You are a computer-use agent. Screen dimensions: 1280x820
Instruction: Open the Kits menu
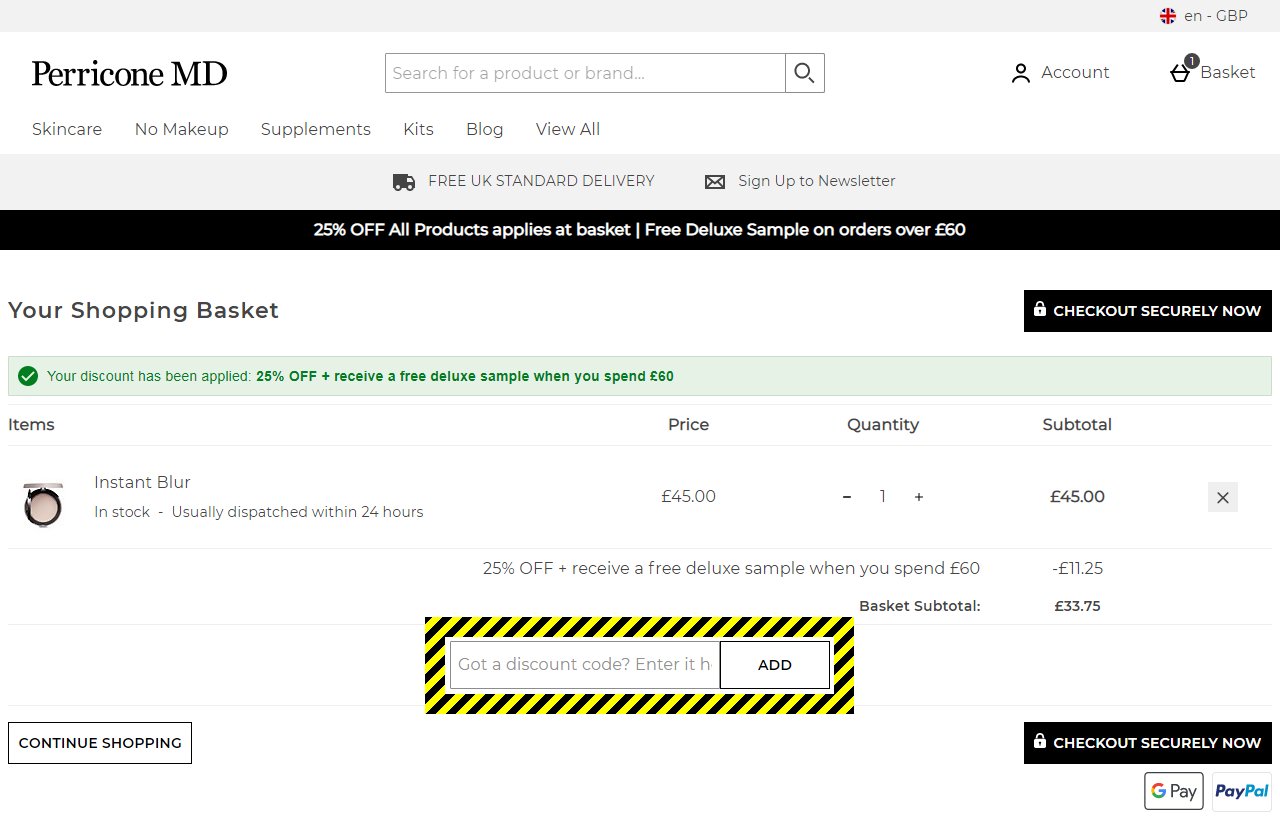(418, 129)
